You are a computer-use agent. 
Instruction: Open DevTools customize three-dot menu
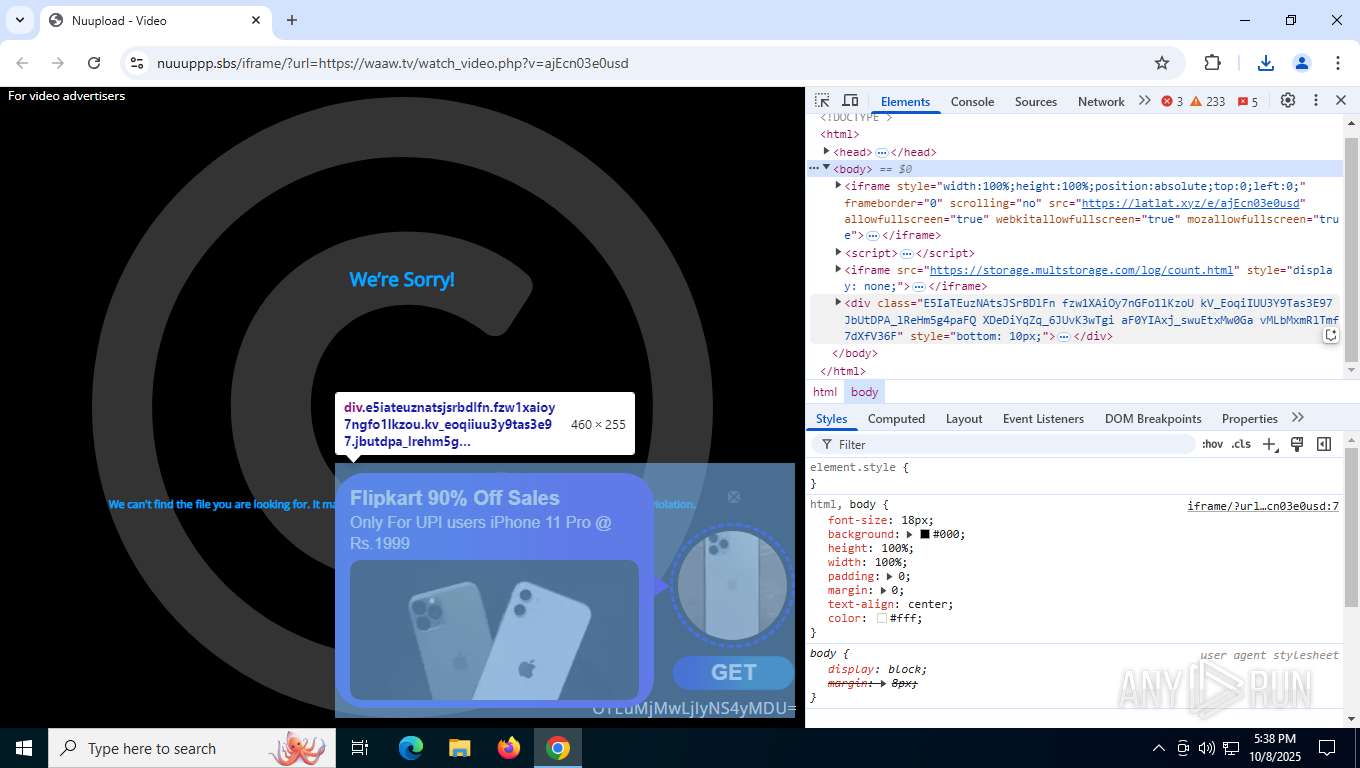coord(1316,100)
